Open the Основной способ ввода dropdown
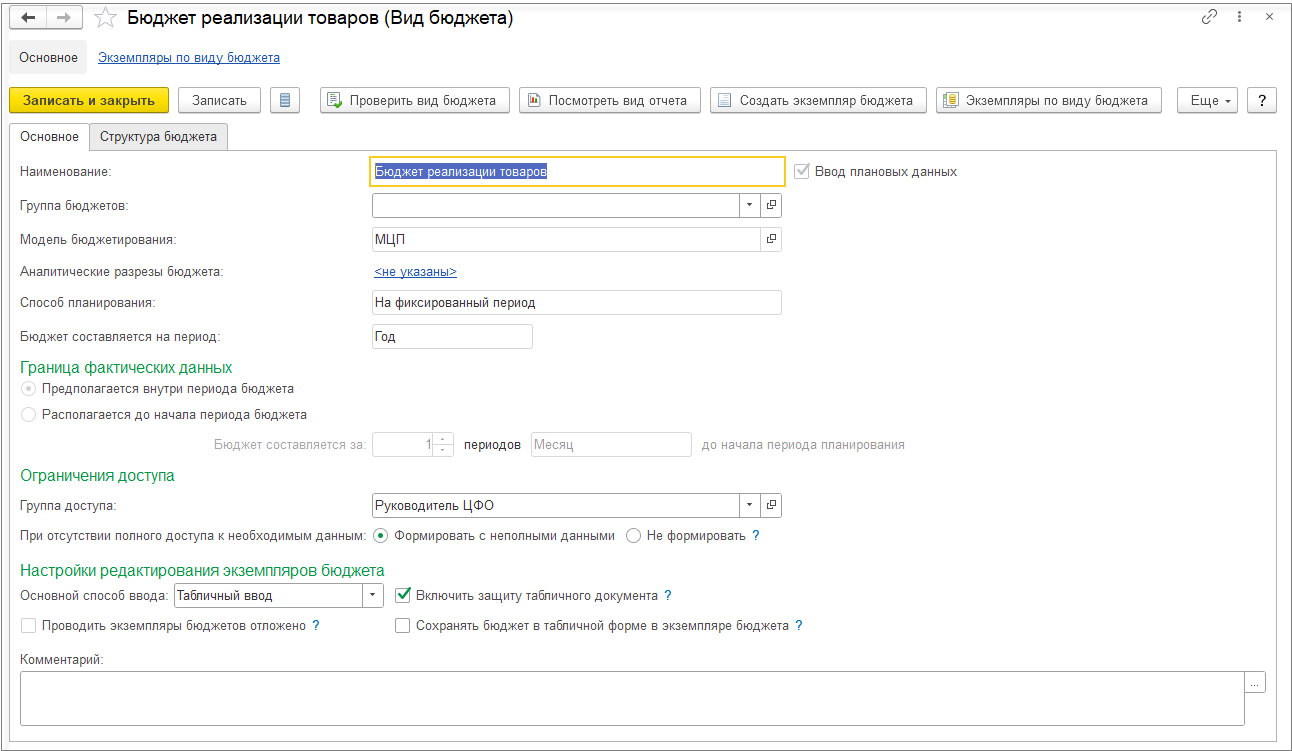 click(x=373, y=595)
